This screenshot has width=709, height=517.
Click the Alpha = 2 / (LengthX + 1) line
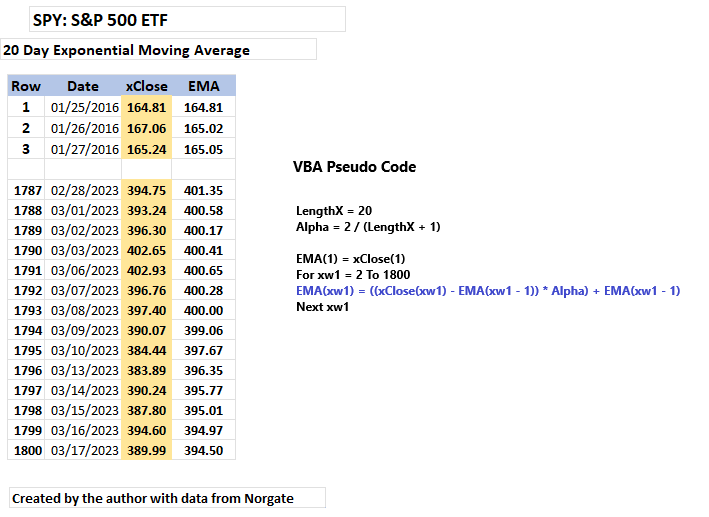click(368, 227)
